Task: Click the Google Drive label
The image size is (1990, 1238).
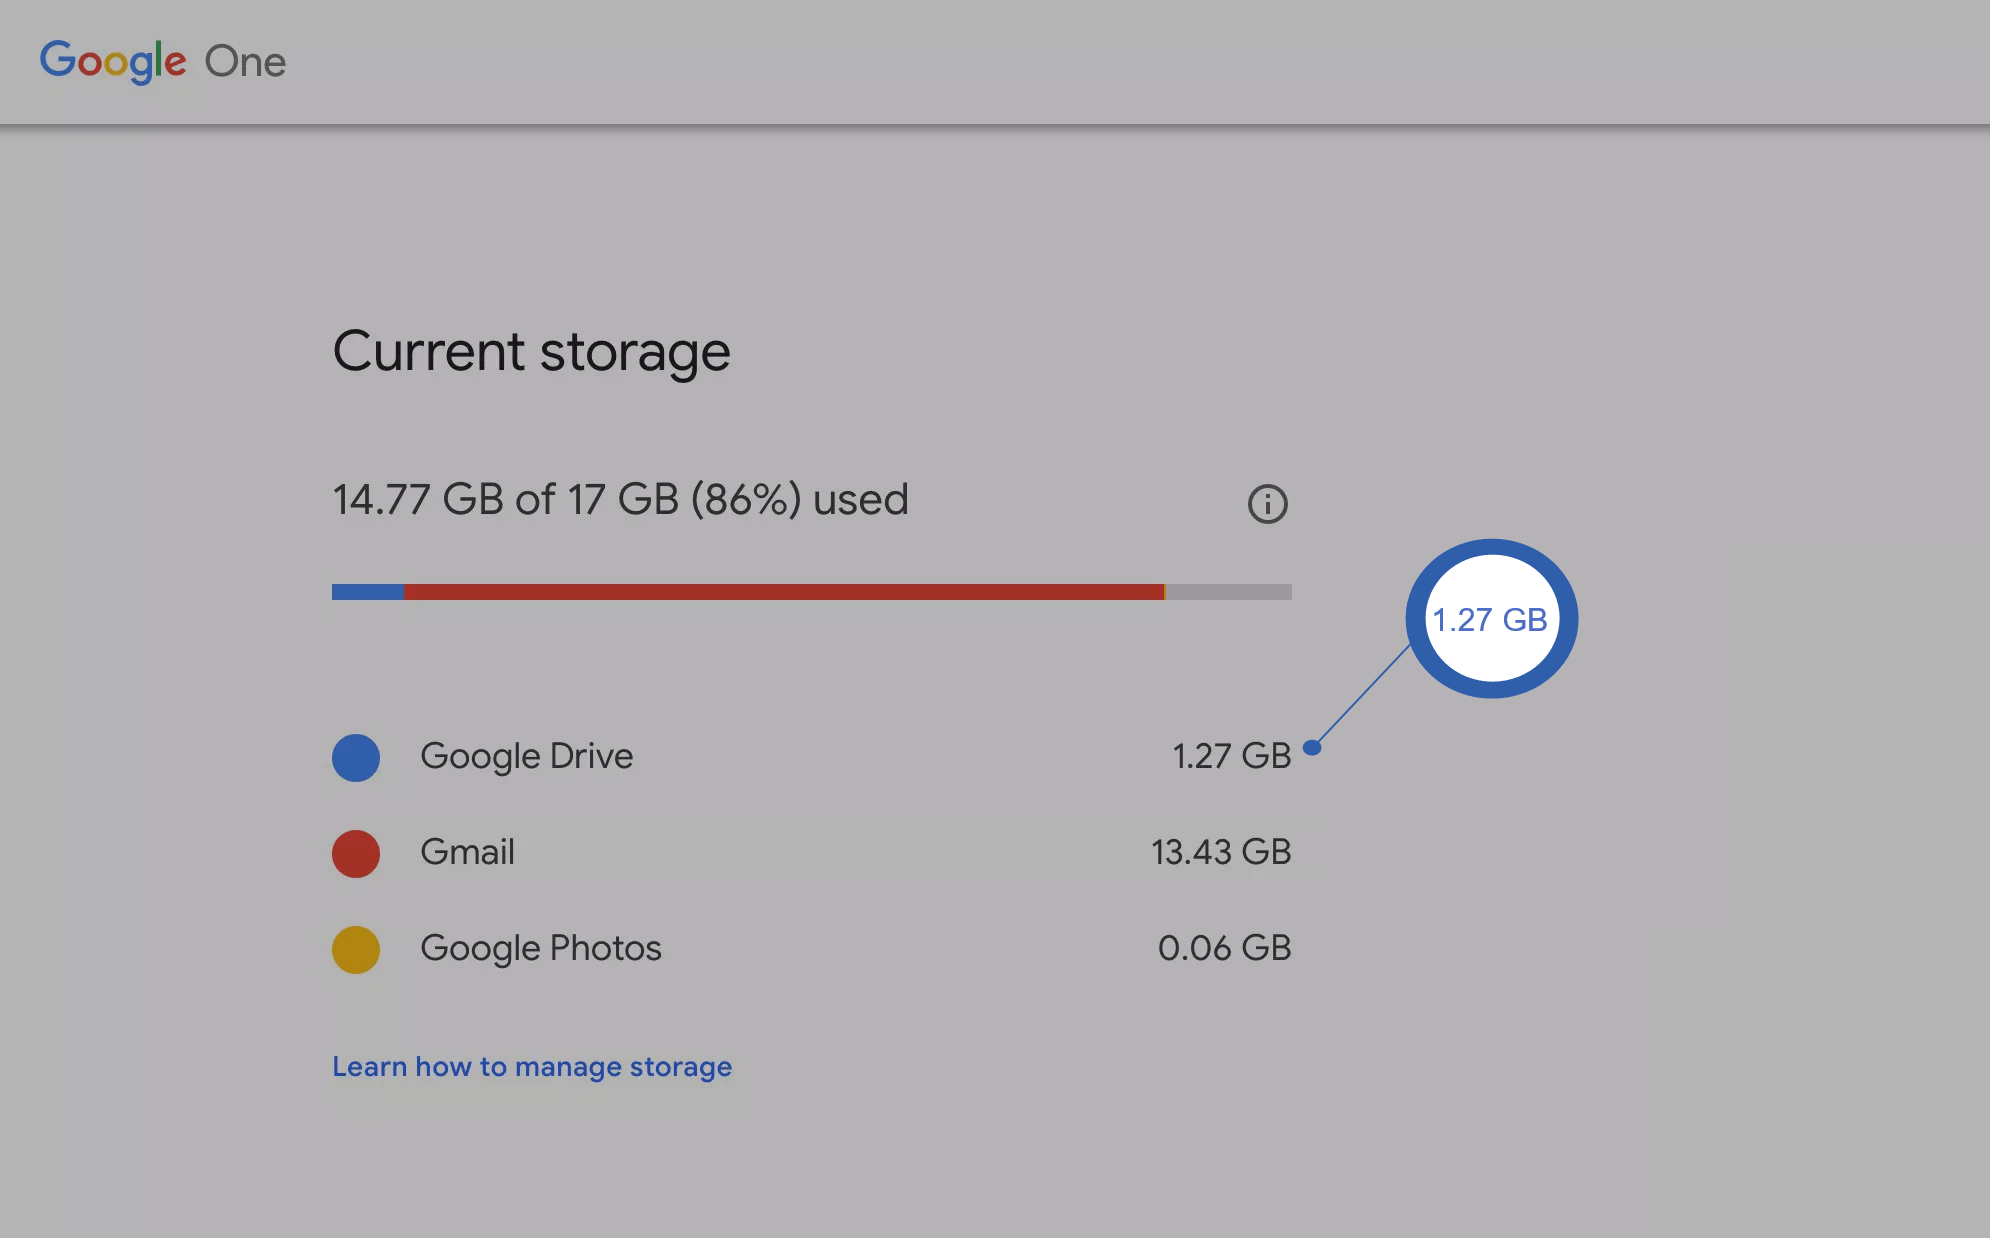Action: [x=526, y=756]
